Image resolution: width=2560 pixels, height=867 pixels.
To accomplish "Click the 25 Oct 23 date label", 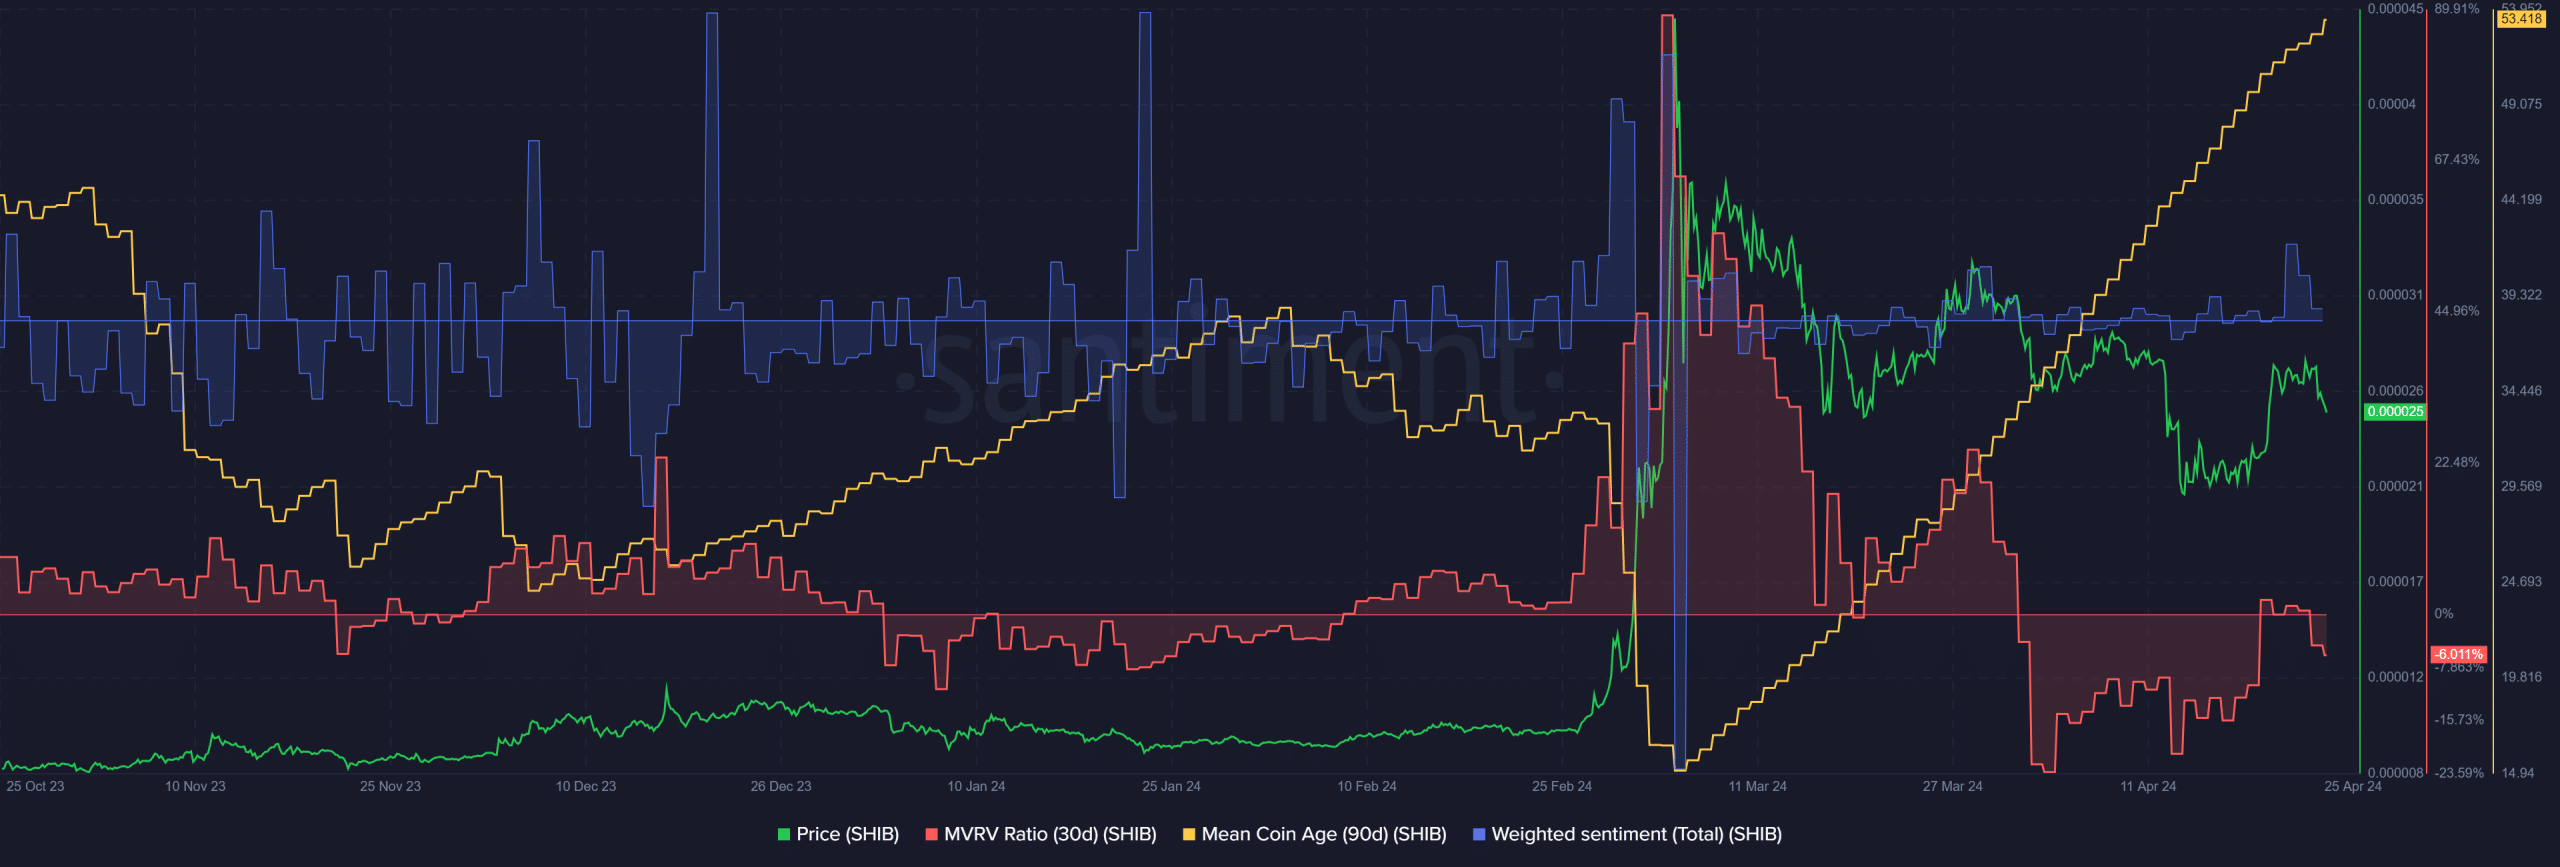I will [x=35, y=786].
